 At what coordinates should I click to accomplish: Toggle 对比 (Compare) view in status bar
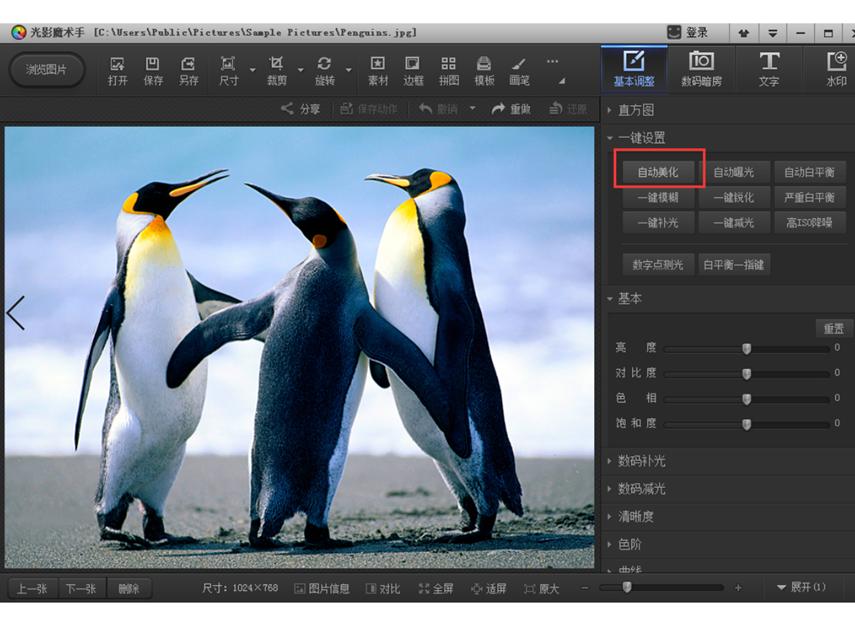(x=382, y=589)
